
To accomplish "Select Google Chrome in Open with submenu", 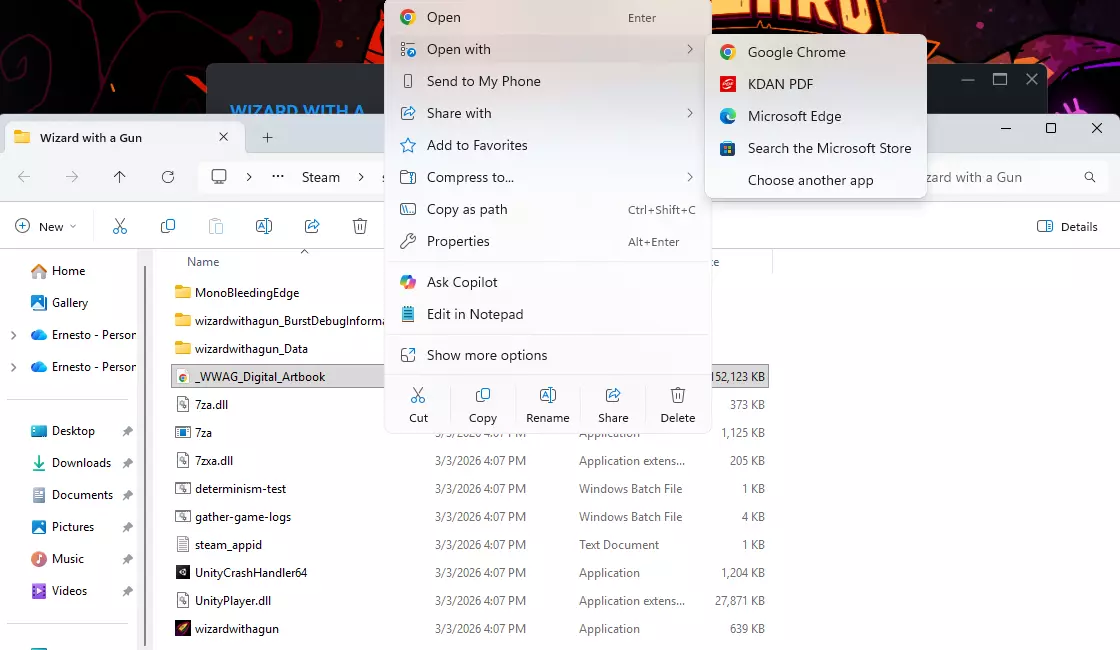I will pos(816,52).
